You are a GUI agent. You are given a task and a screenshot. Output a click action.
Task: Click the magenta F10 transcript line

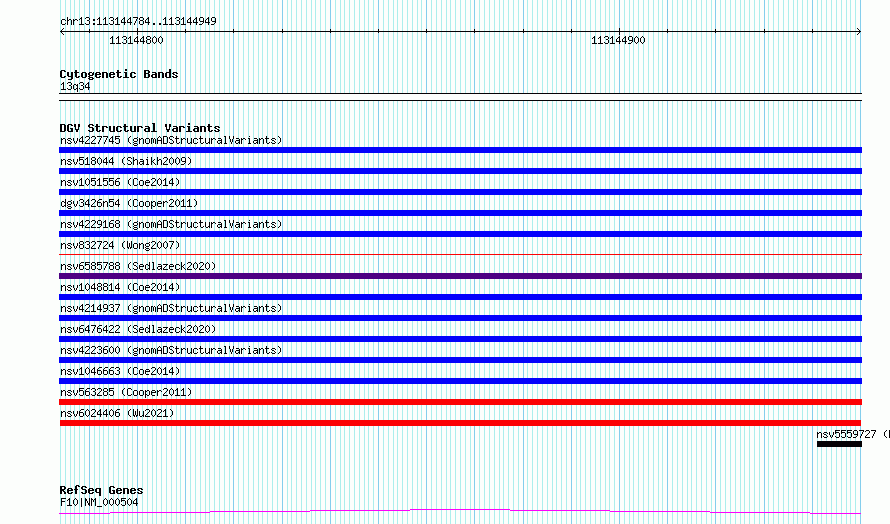coord(460,512)
